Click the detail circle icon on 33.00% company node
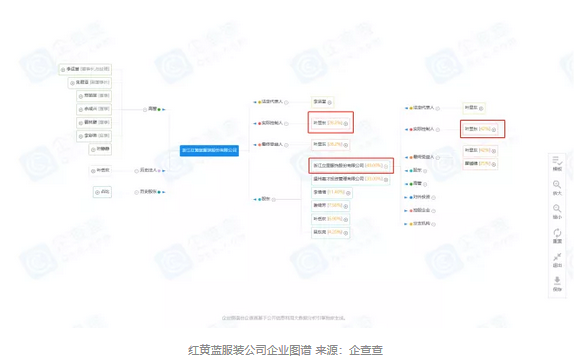Viewport: 584px width, 364px height. [x=386, y=180]
